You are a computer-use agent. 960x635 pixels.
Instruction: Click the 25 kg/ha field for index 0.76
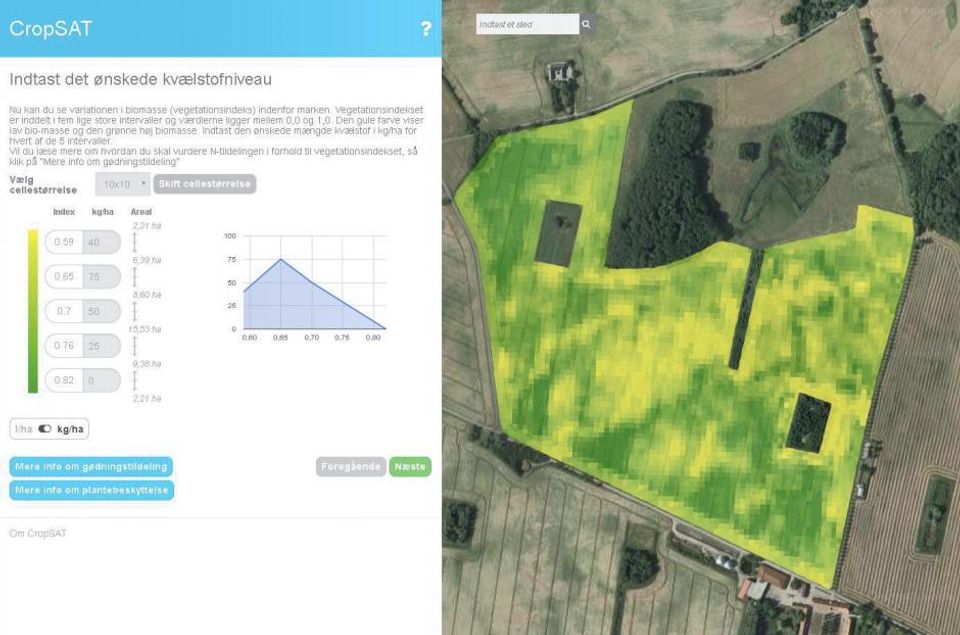tap(96, 345)
